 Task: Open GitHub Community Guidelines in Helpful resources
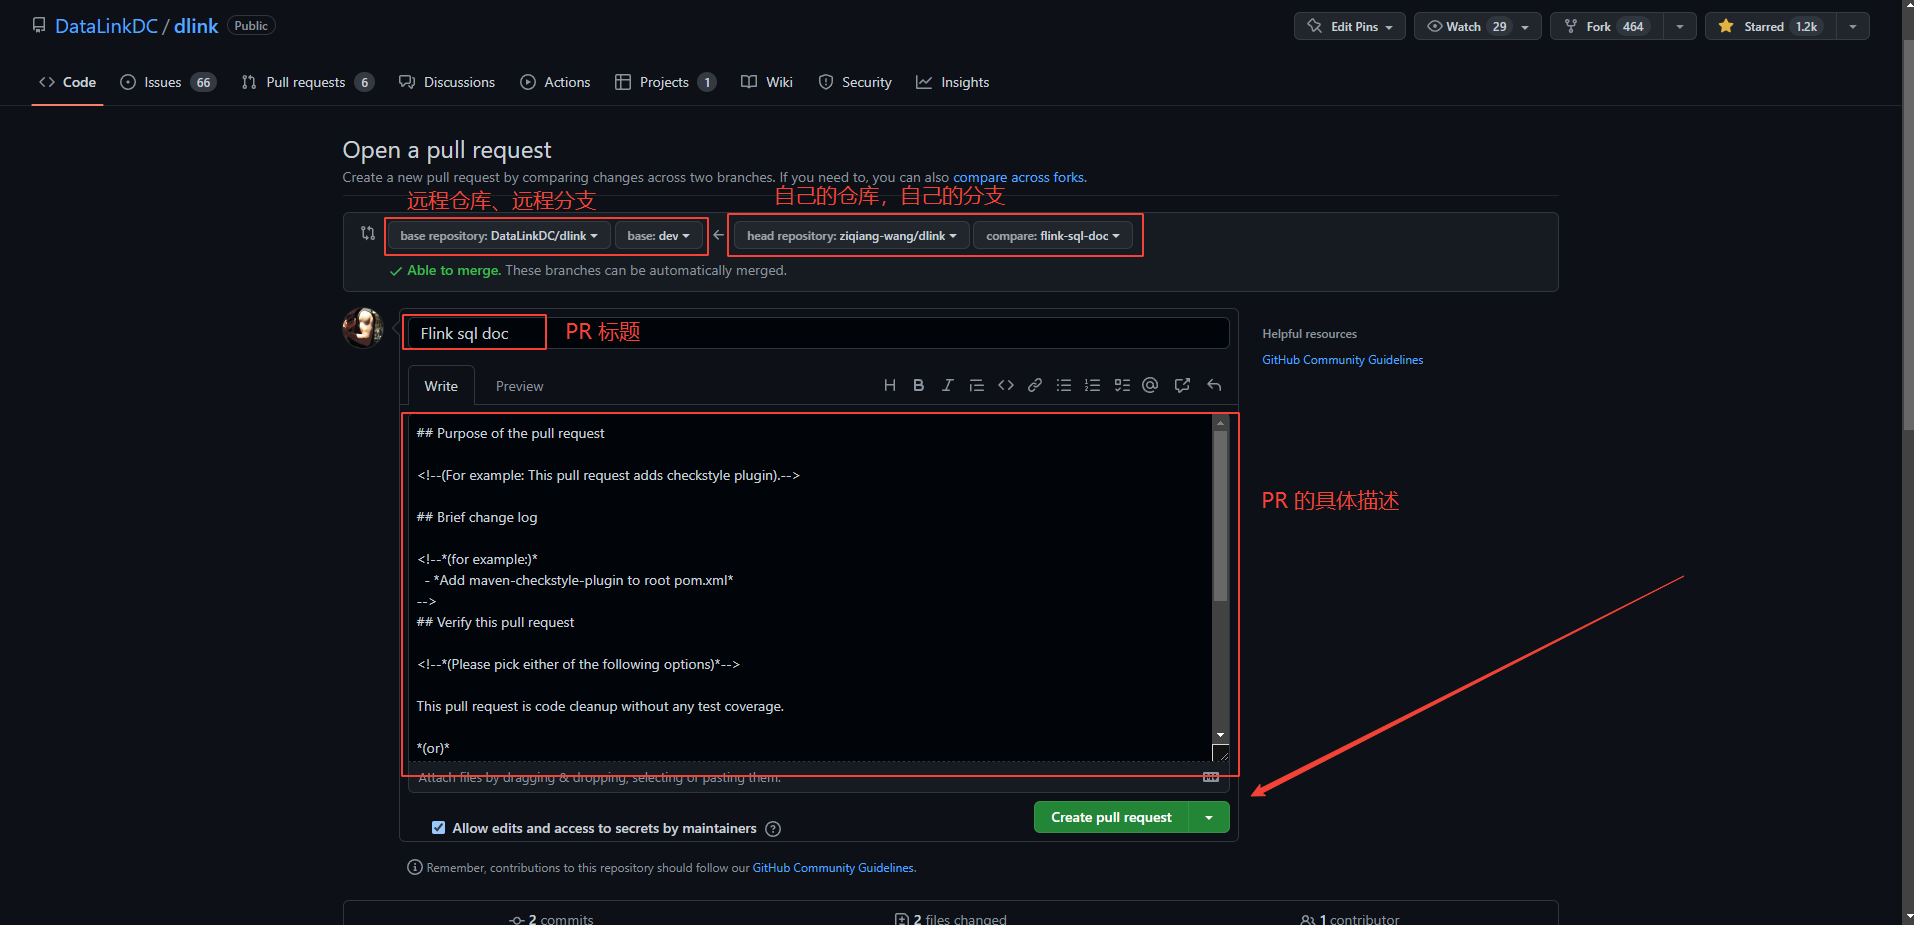(x=1342, y=360)
